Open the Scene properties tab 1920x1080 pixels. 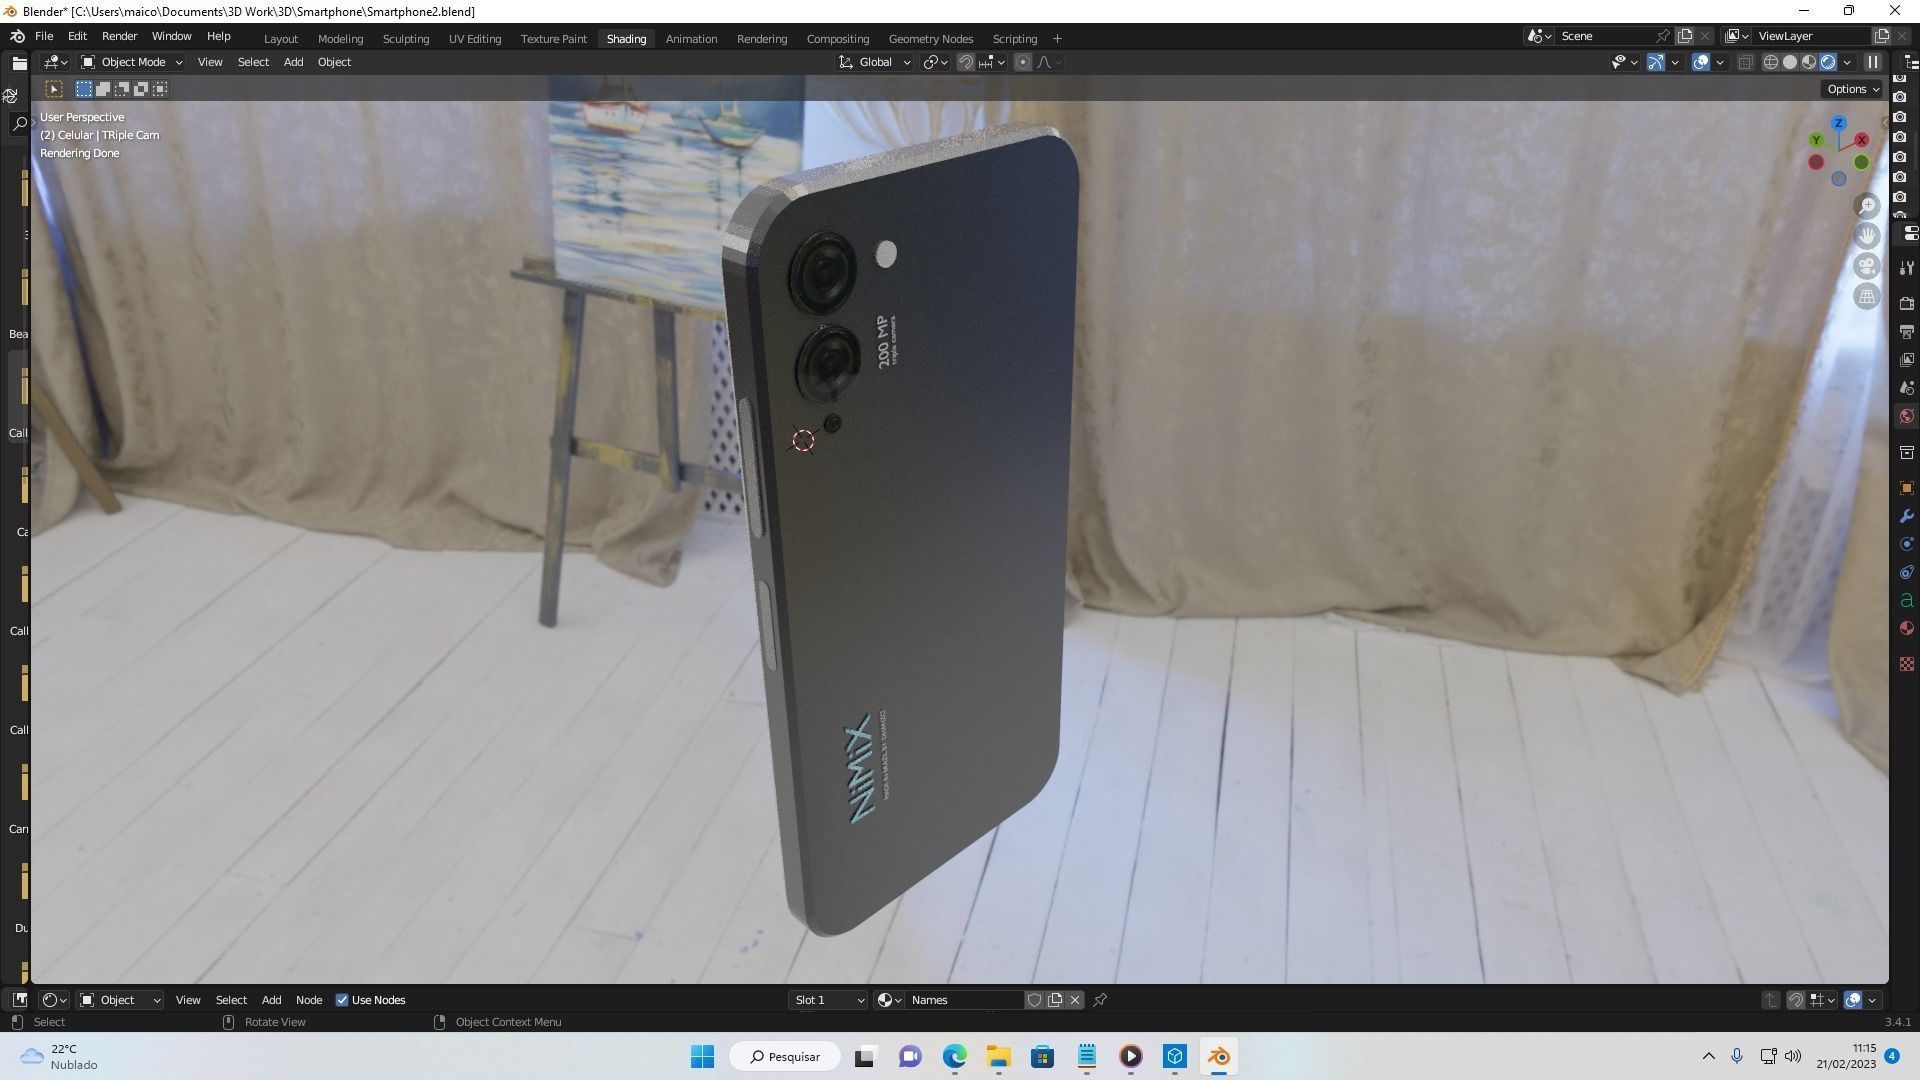pos(1907,387)
